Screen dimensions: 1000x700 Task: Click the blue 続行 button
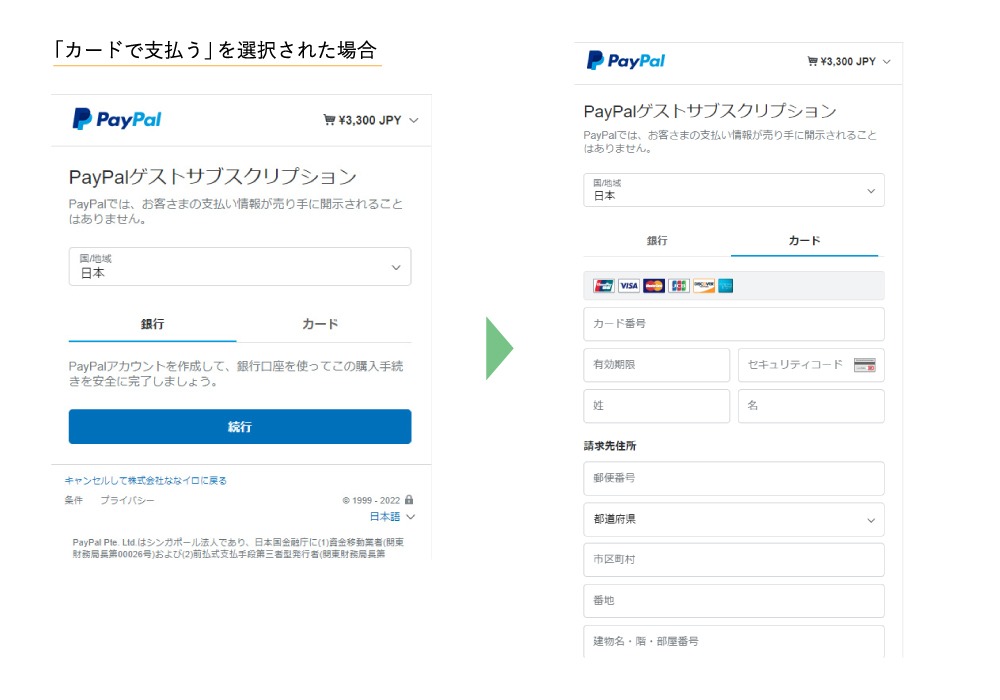point(240,427)
